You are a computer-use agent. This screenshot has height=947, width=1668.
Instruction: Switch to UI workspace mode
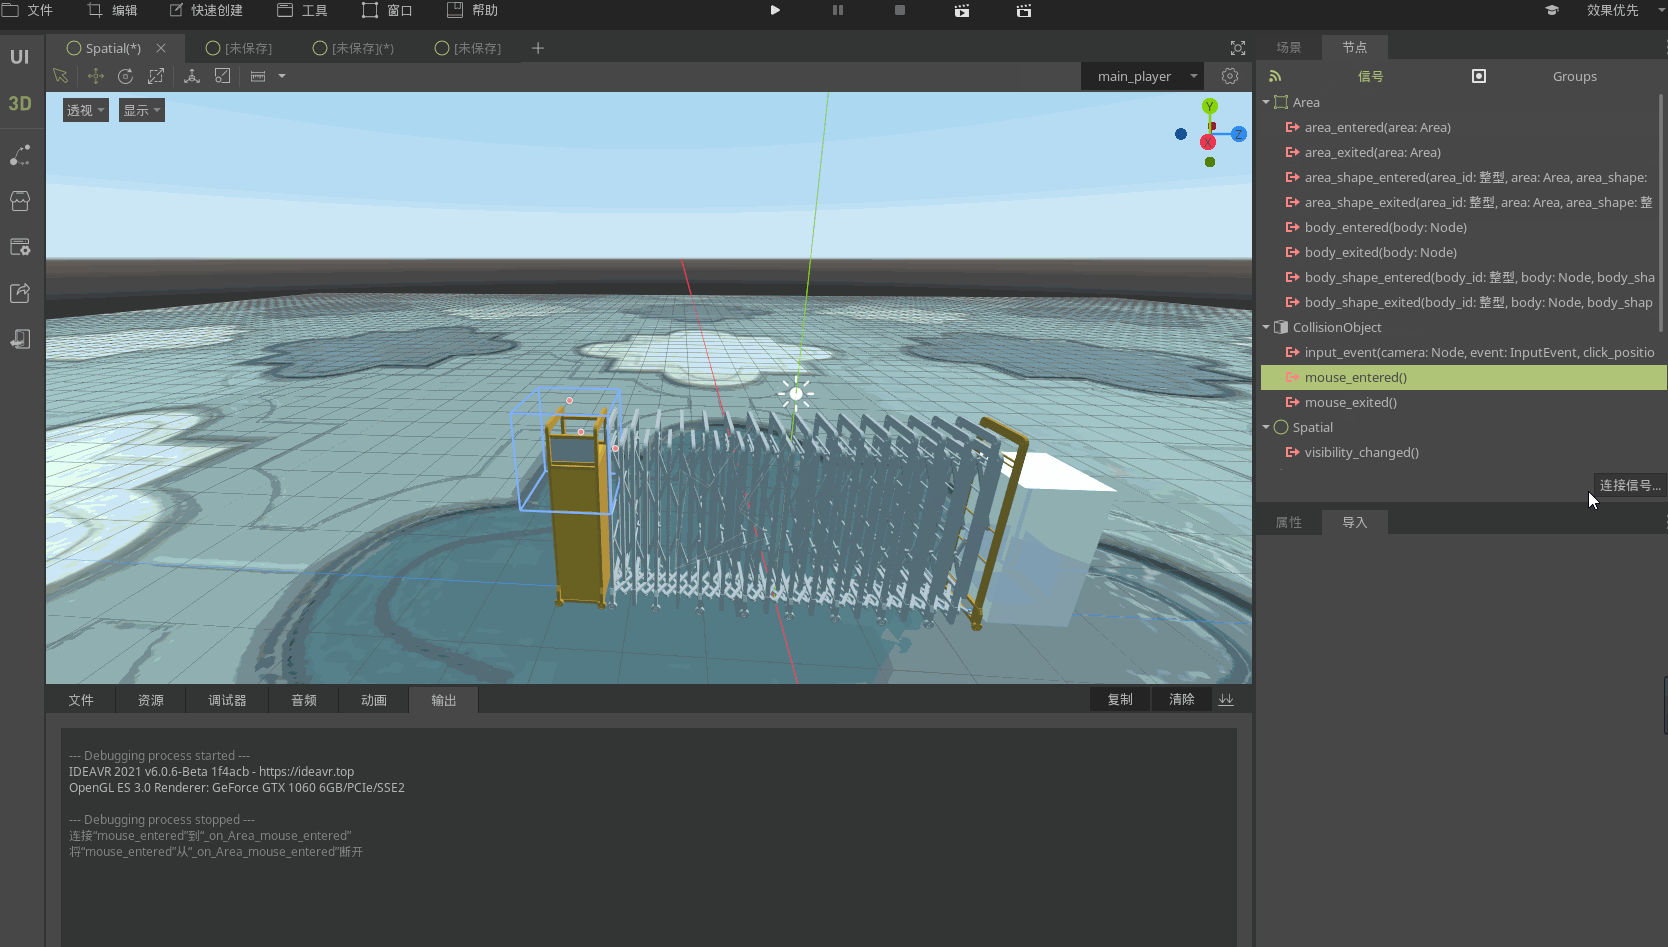pyautogui.click(x=20, y=57)
